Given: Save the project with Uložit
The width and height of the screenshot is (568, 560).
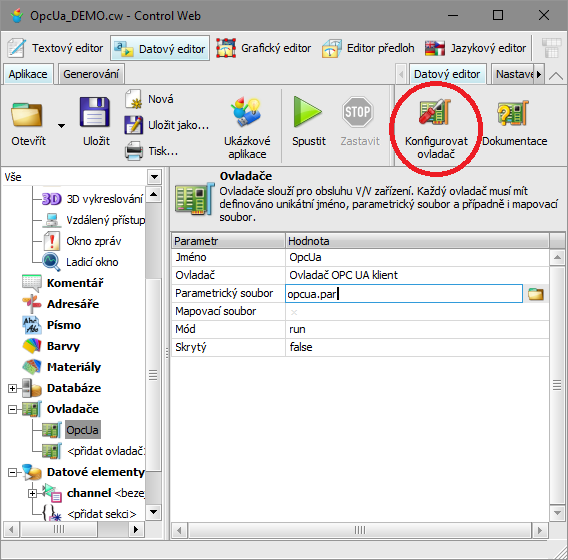Looking at the screenshot, I should (95, 112).
